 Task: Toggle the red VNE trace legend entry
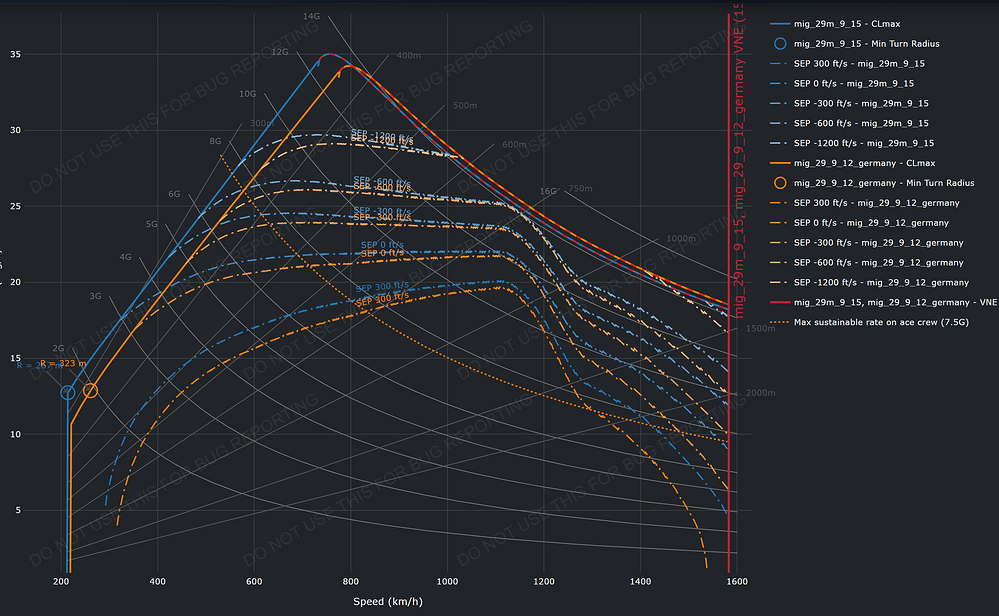[x=890, y=302]
